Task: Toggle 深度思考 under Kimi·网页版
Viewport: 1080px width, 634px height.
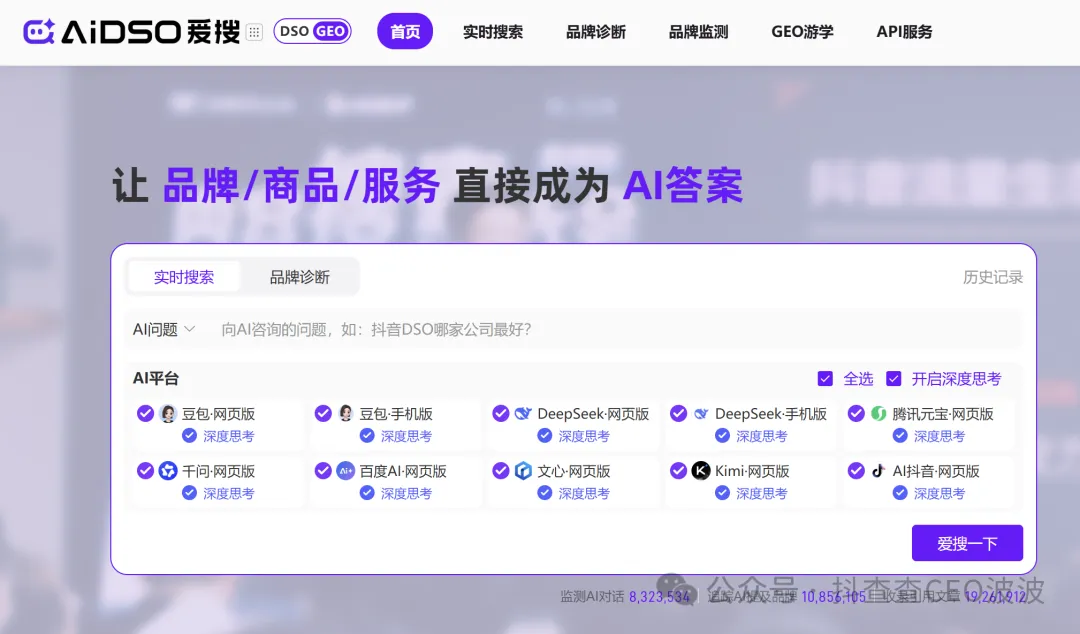Action: [x=722, y=493]
